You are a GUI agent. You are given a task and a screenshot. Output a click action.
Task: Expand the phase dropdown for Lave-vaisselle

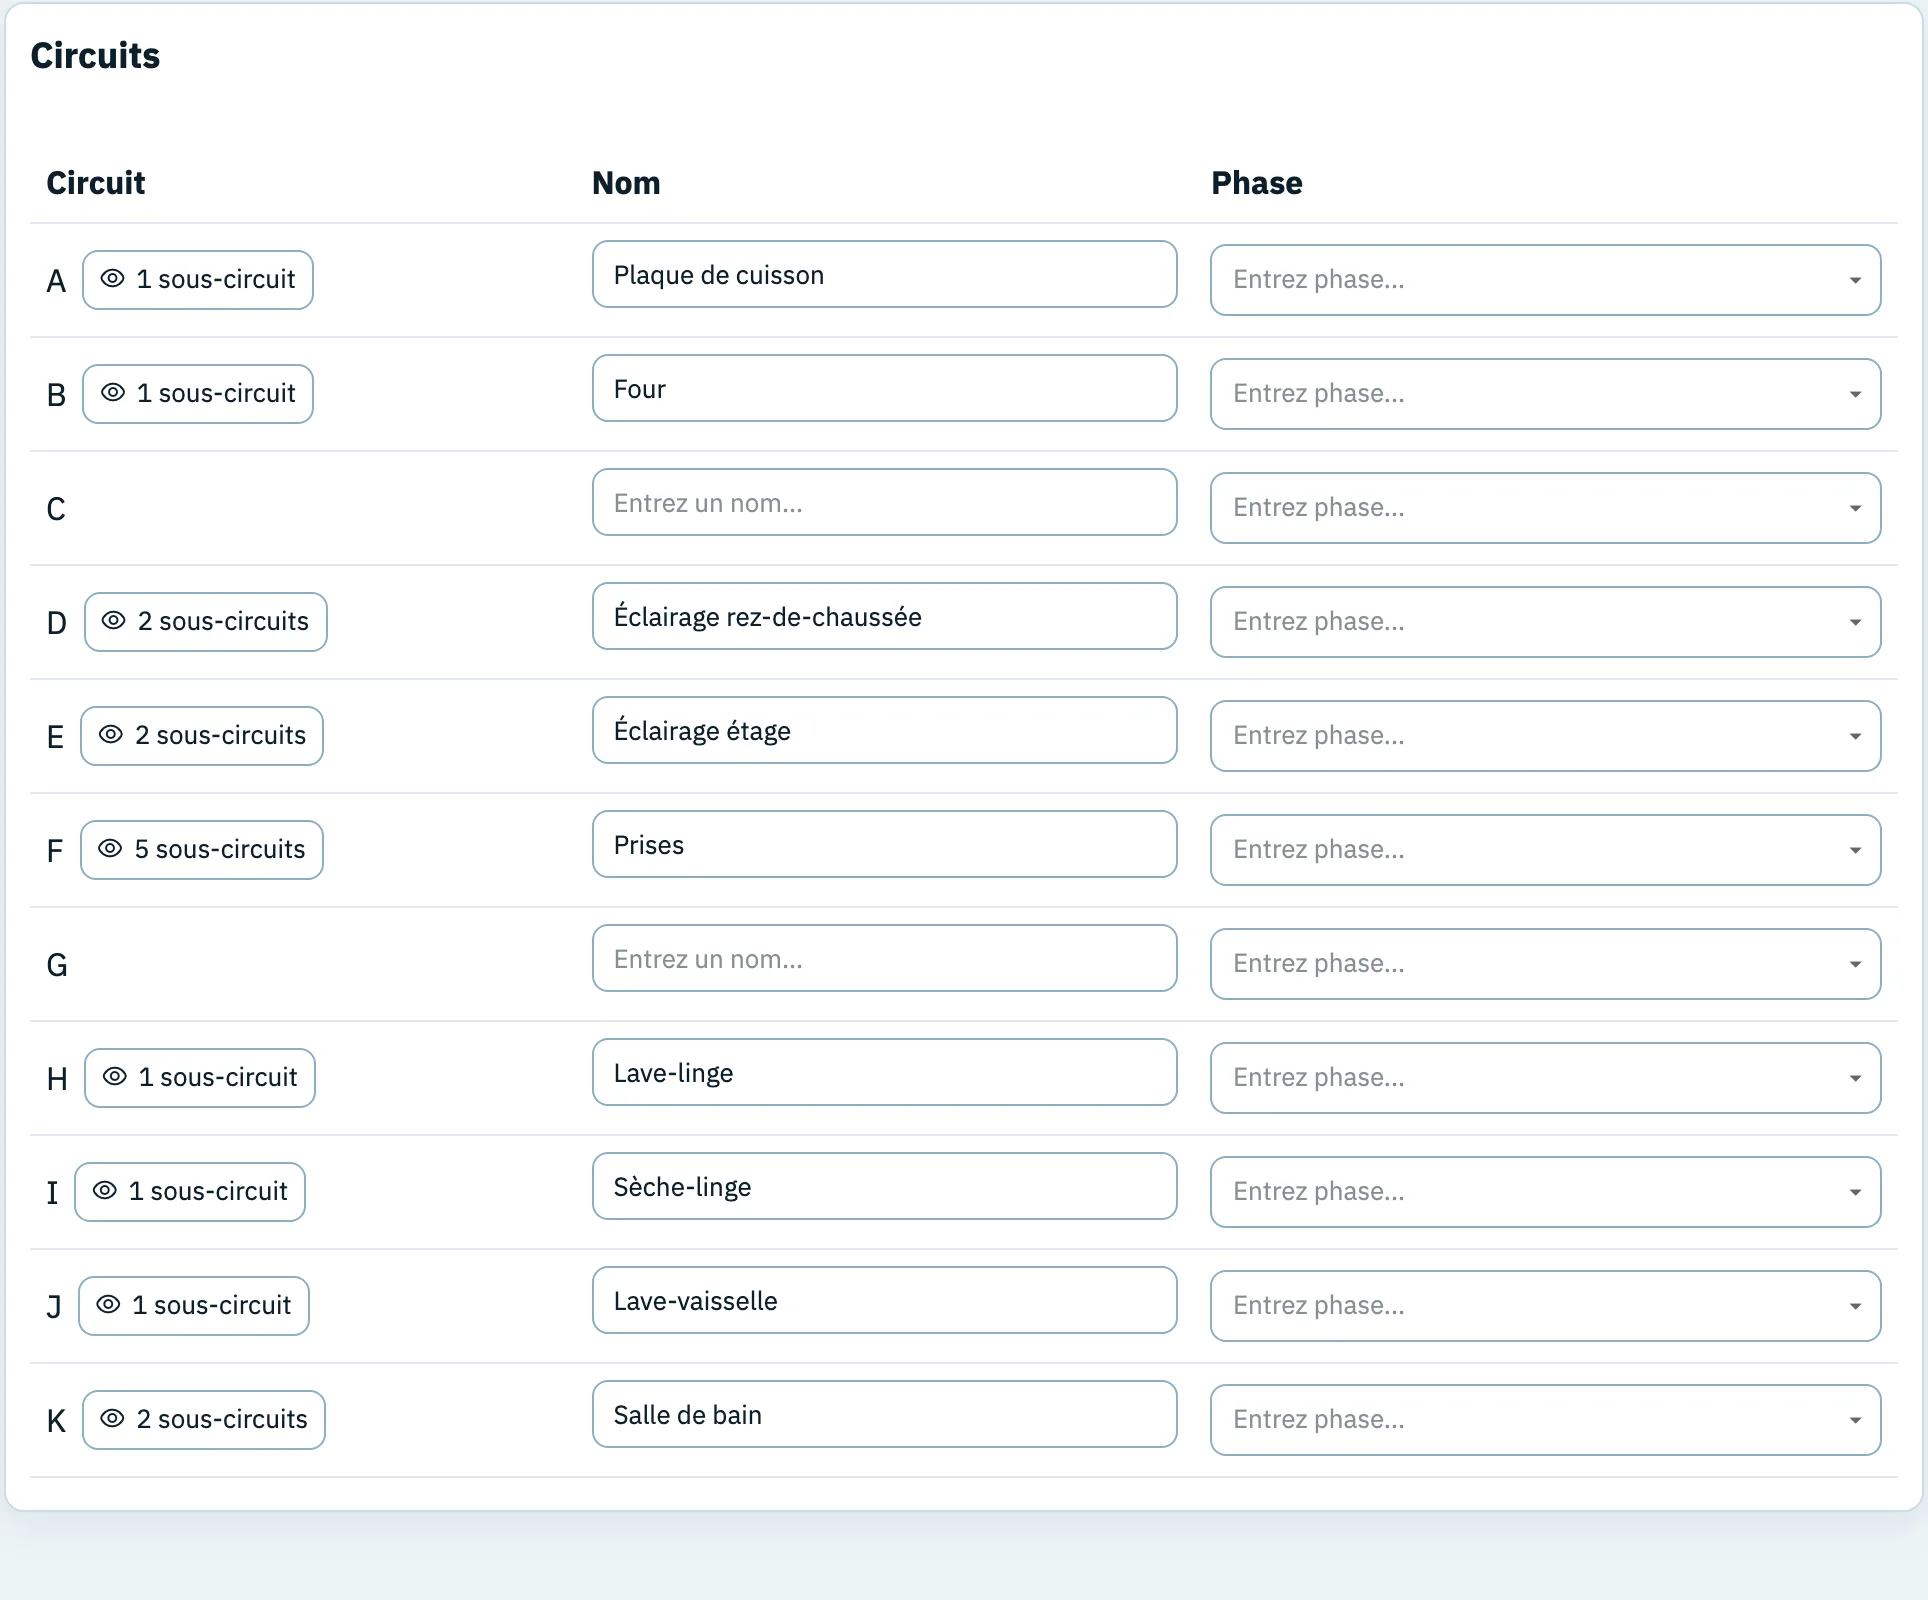pyautogui.click(x=1545, y=1306)
